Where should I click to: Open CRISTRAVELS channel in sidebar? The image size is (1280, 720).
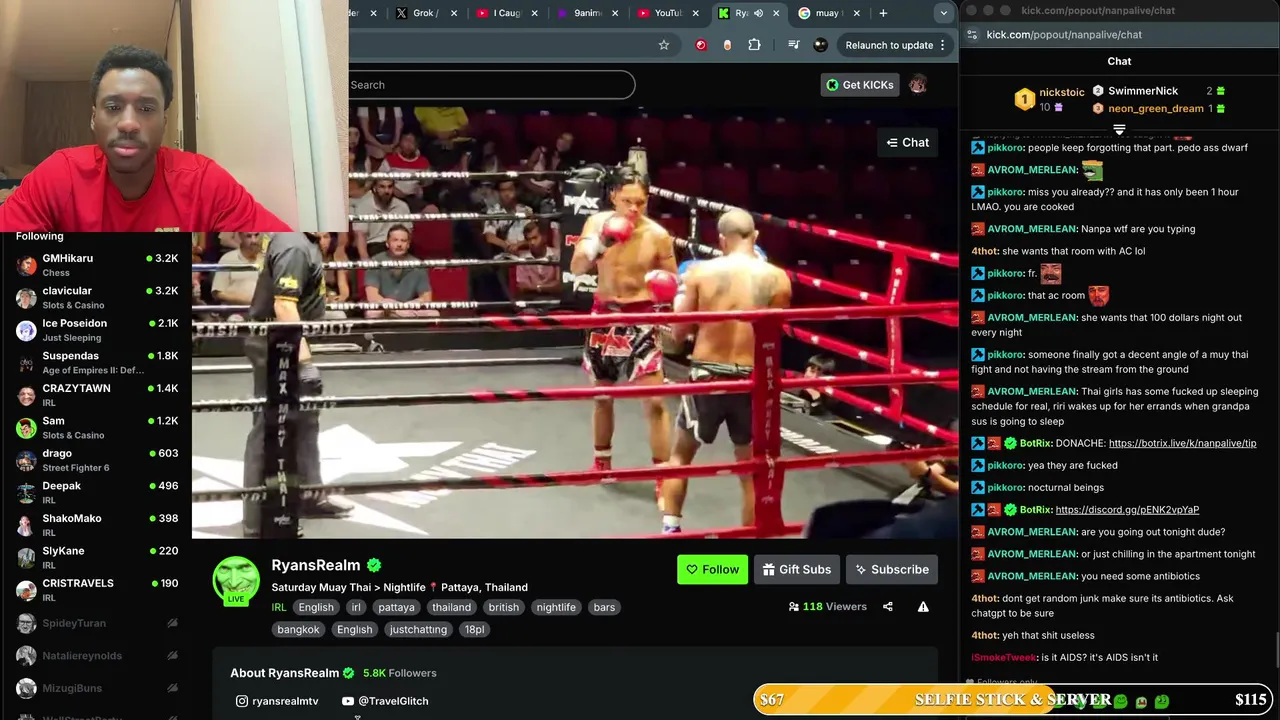coord(97,590)
